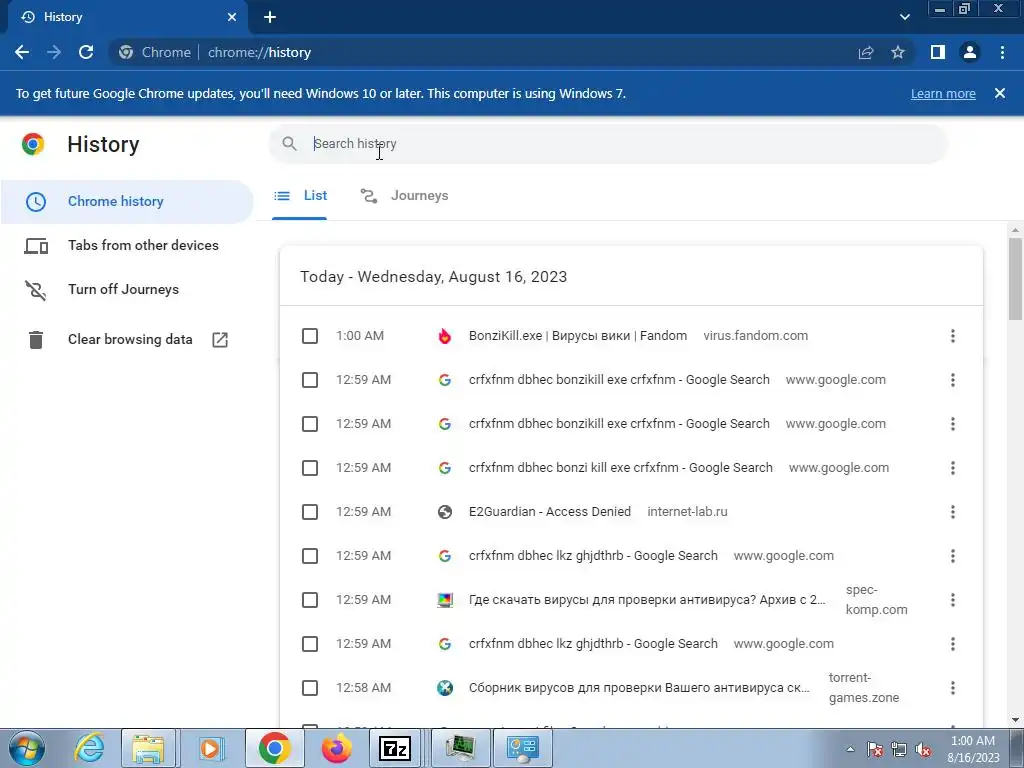Check the box for BonziKill.exe Fandom entry

pyautogui.click(x=310, y=336)
